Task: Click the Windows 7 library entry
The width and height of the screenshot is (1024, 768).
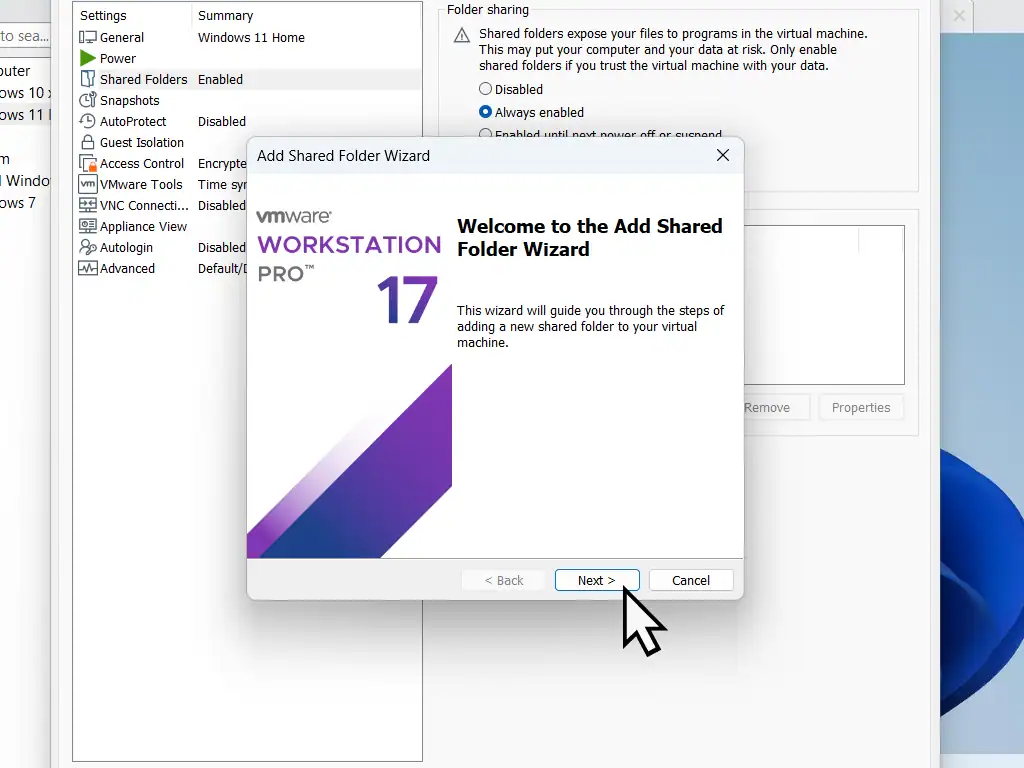Action: point(18,203)
